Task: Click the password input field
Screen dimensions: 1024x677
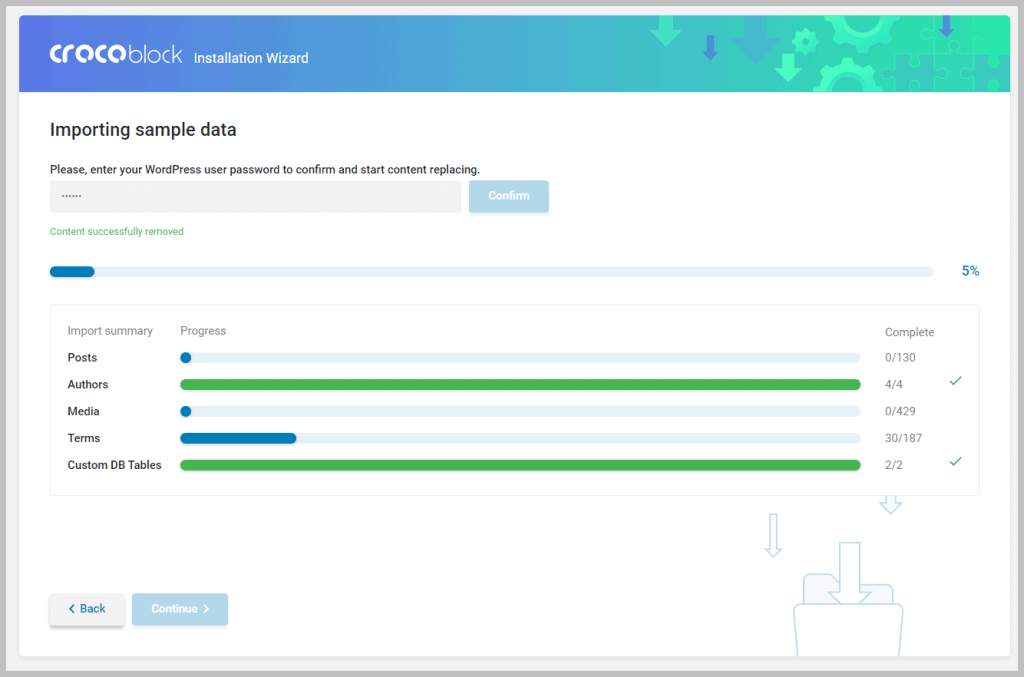Action: tap(255, 196)
